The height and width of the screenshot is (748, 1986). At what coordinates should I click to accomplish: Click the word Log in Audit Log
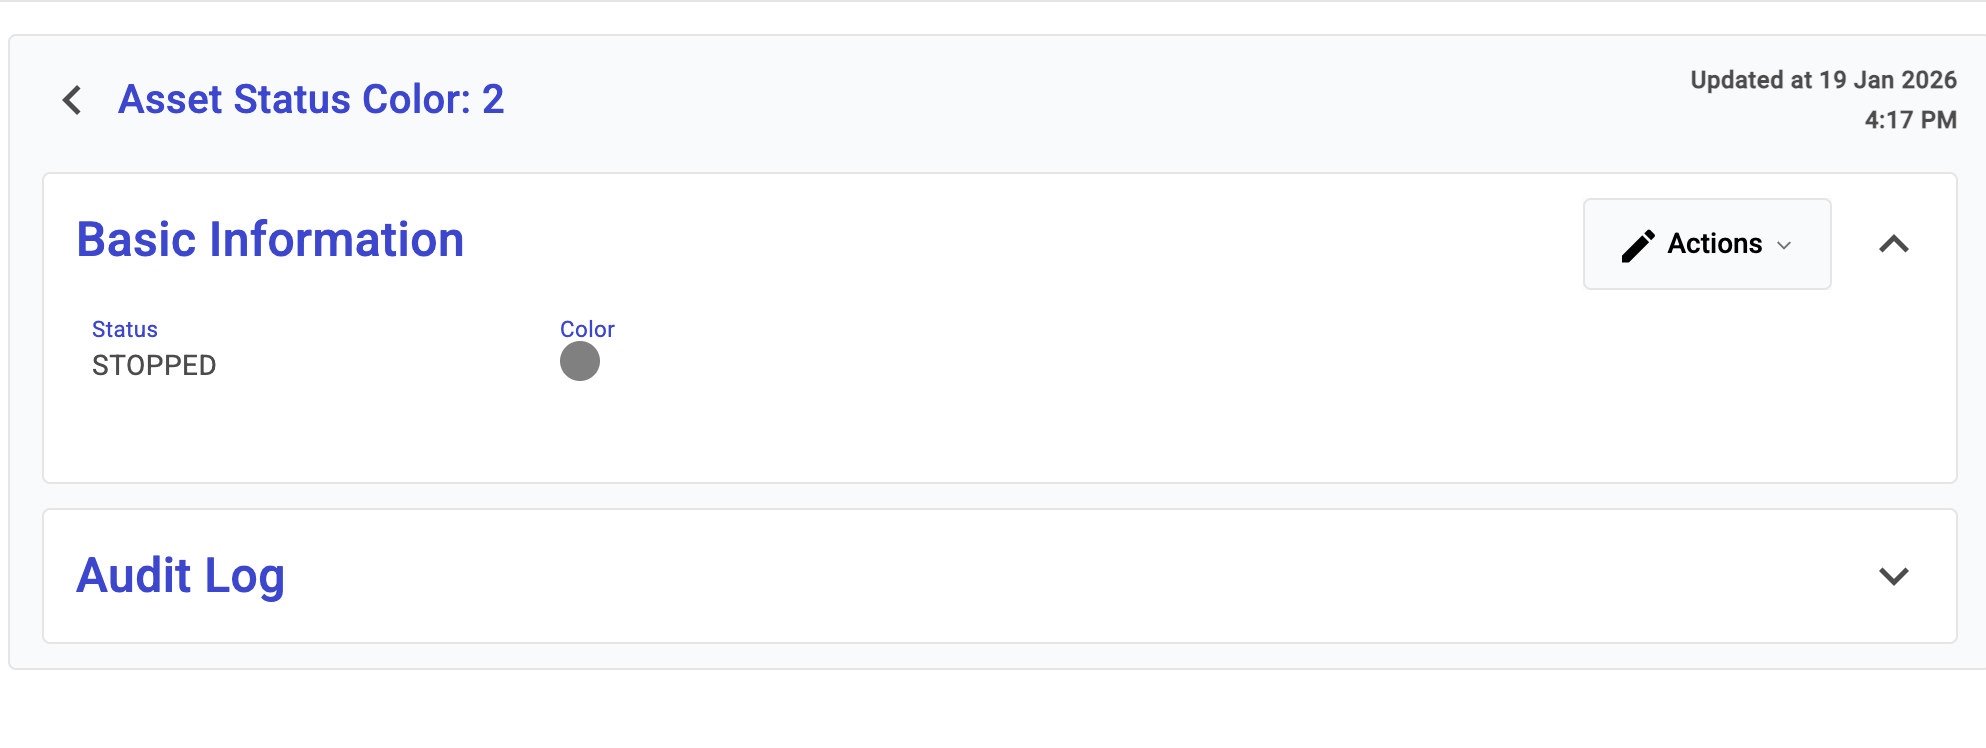pos(245,576)
